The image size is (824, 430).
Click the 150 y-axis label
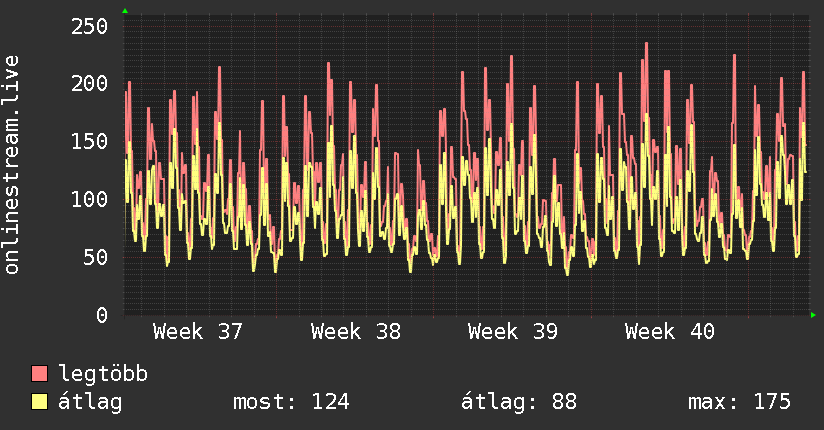pyautogui.click(x=89, y=141)
